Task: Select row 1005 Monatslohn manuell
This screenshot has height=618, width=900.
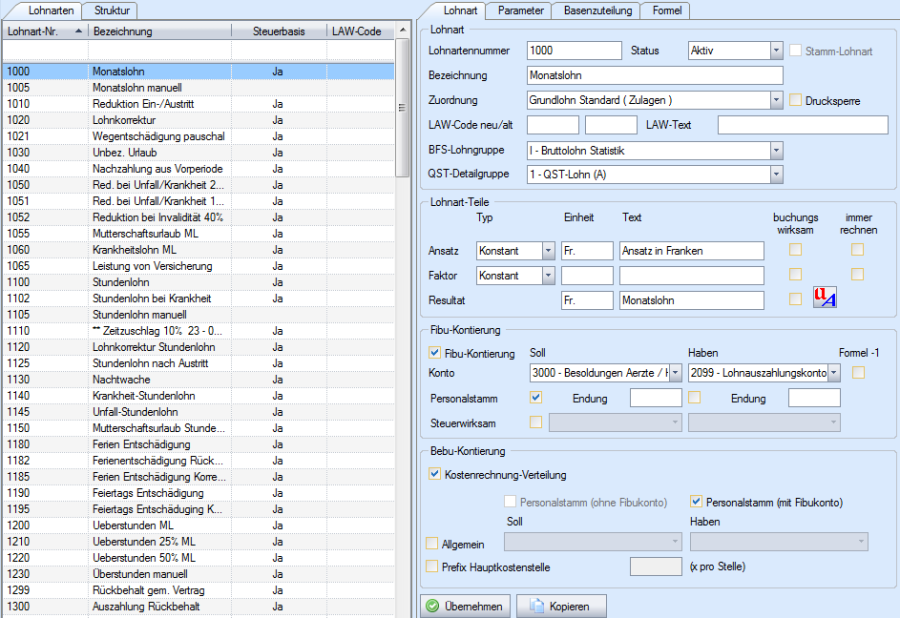Action: point(199,88)
